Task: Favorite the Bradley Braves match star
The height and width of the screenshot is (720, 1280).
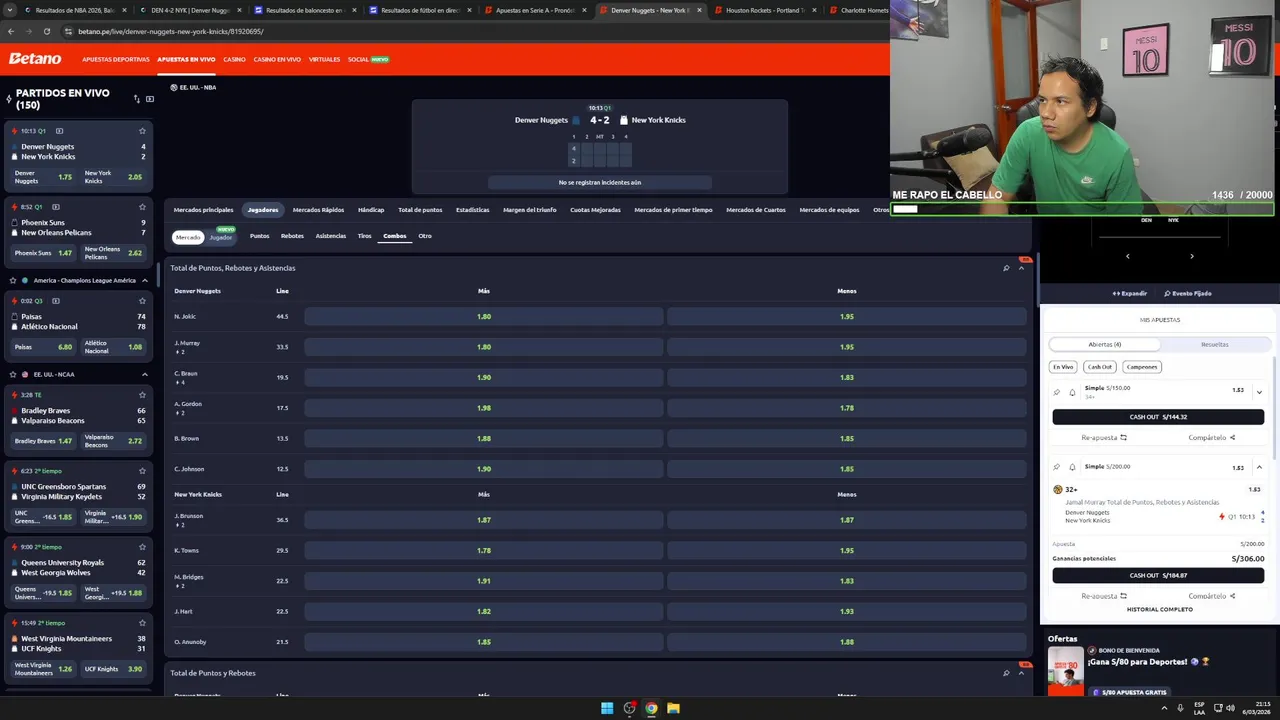Action: point(142,395)
